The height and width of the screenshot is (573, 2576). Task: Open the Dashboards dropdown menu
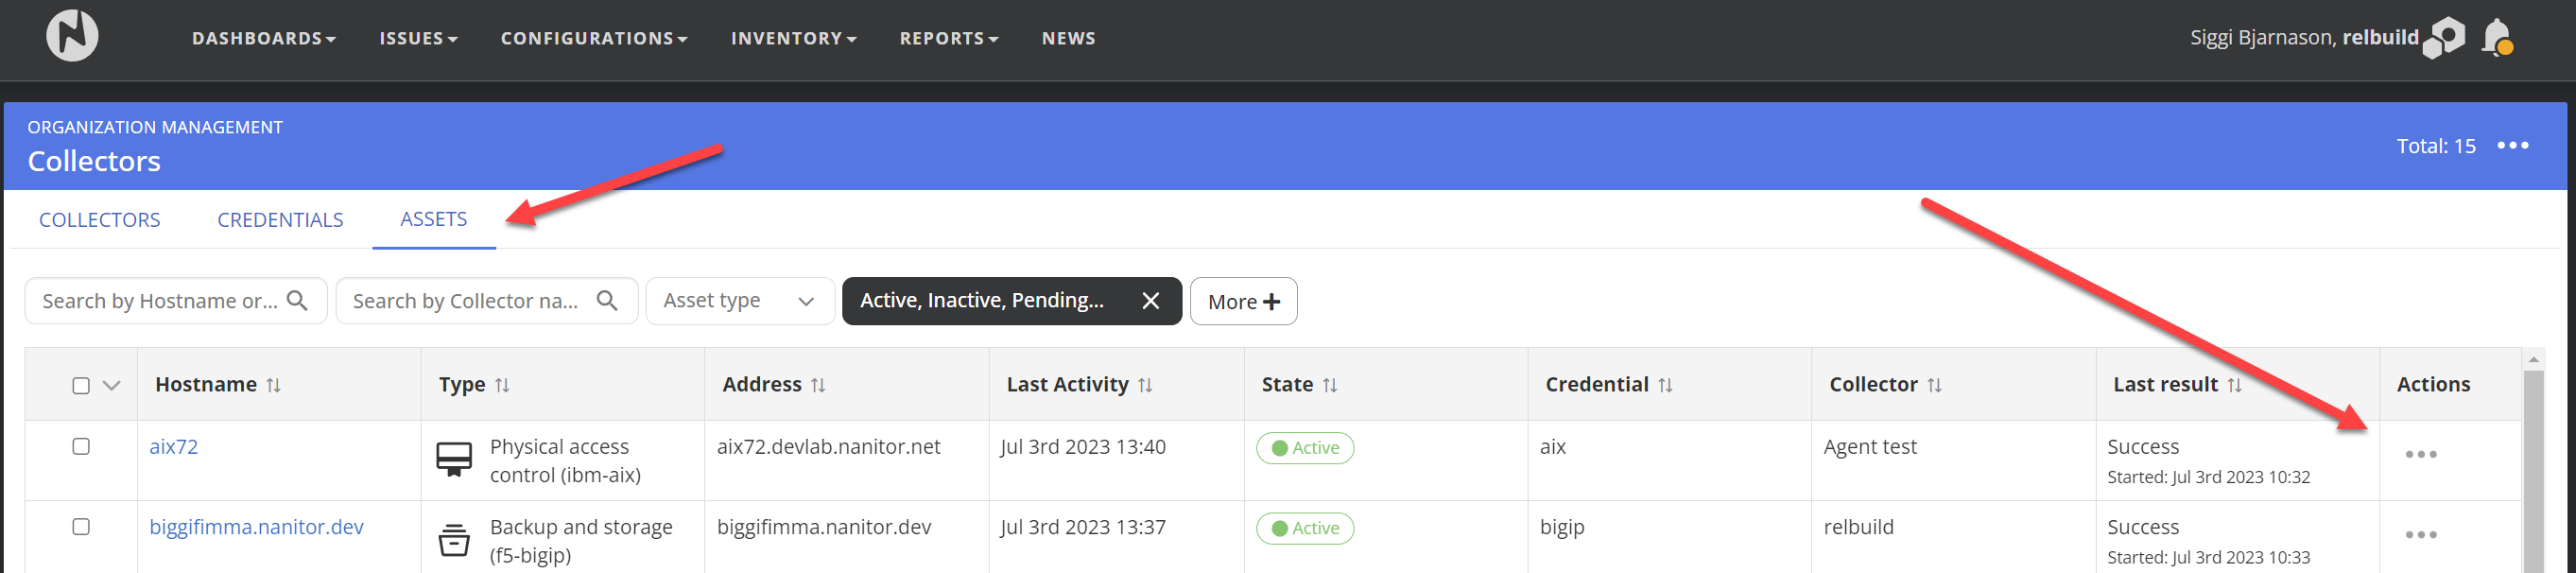click(x=263, y=39)
